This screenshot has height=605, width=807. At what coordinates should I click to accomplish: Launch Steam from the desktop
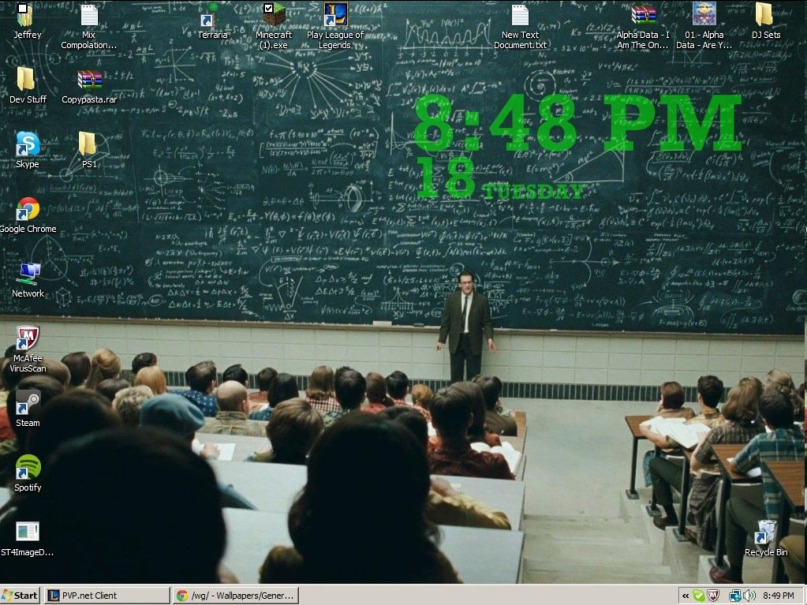28,408
